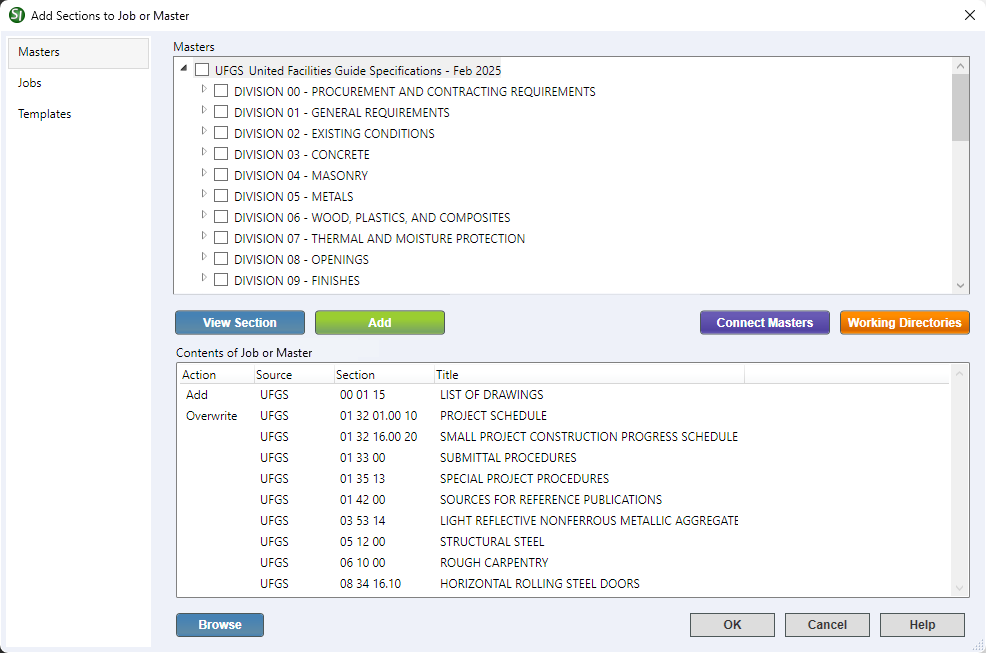Image resolution: width=986 pixels, height=653 pixels.
Task: Collapse the UFGS master tree root
Action: point(184,70)
